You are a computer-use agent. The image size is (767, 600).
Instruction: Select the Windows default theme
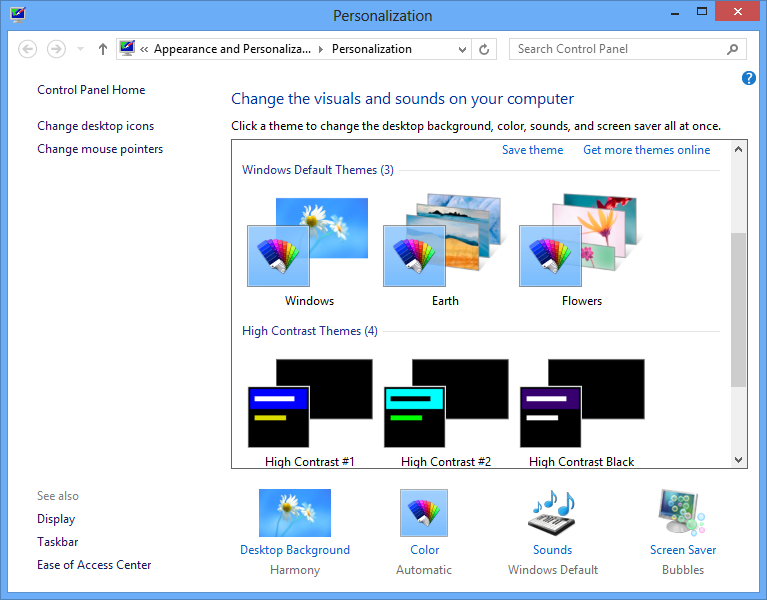(309, 245)
